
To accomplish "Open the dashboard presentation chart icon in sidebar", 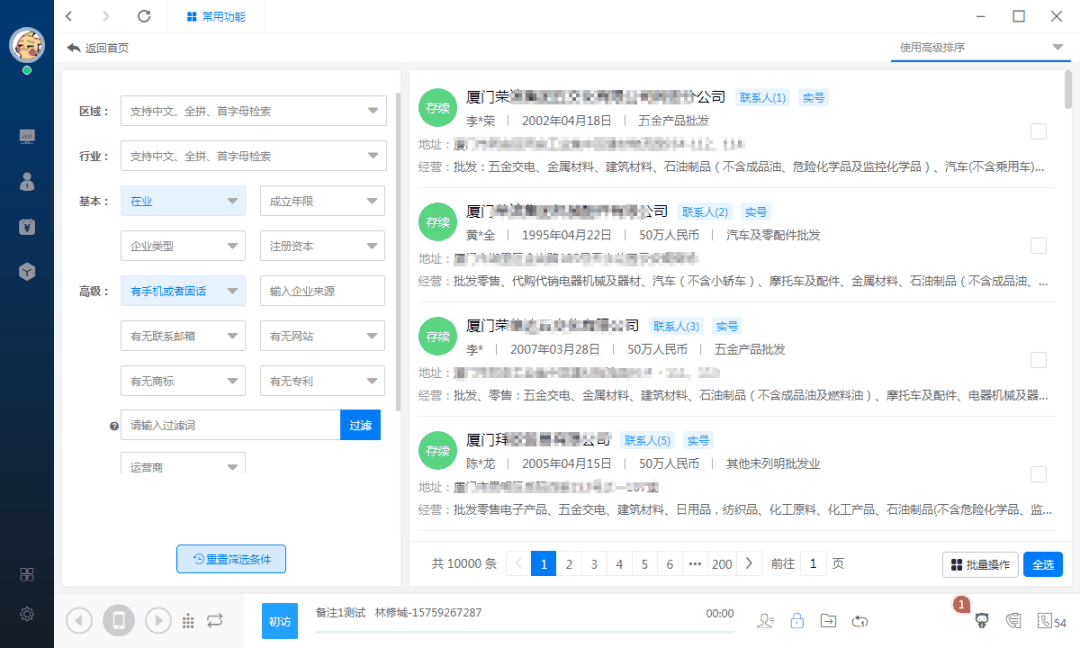I will click(x=27, y=136).
